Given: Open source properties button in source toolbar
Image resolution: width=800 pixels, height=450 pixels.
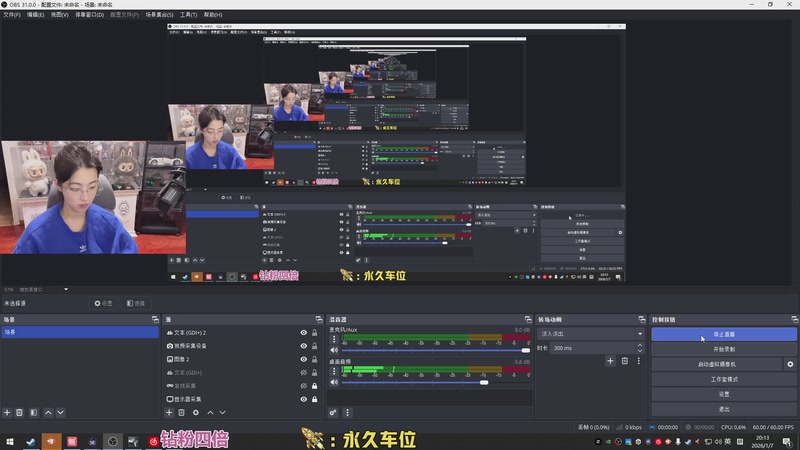Looking at the screenshot, I should tap(103, 303).
